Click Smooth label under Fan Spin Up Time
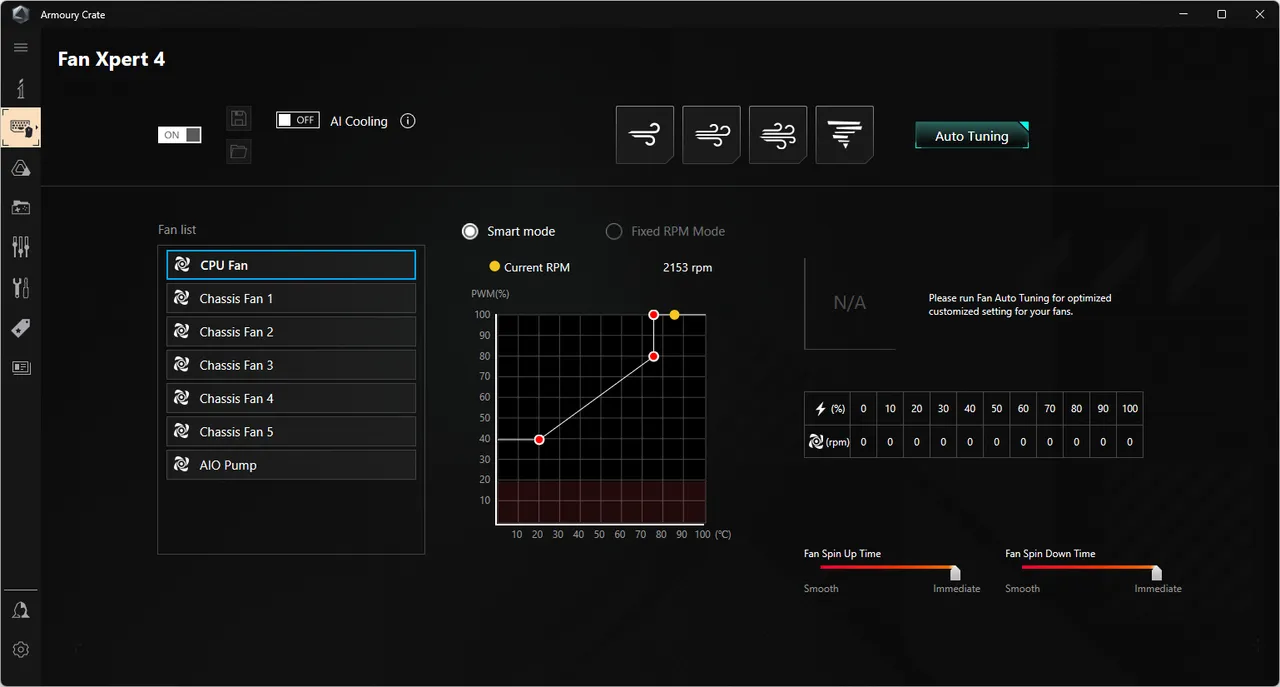The height and width of the screenshot is (687, 1280). (821, 589)
